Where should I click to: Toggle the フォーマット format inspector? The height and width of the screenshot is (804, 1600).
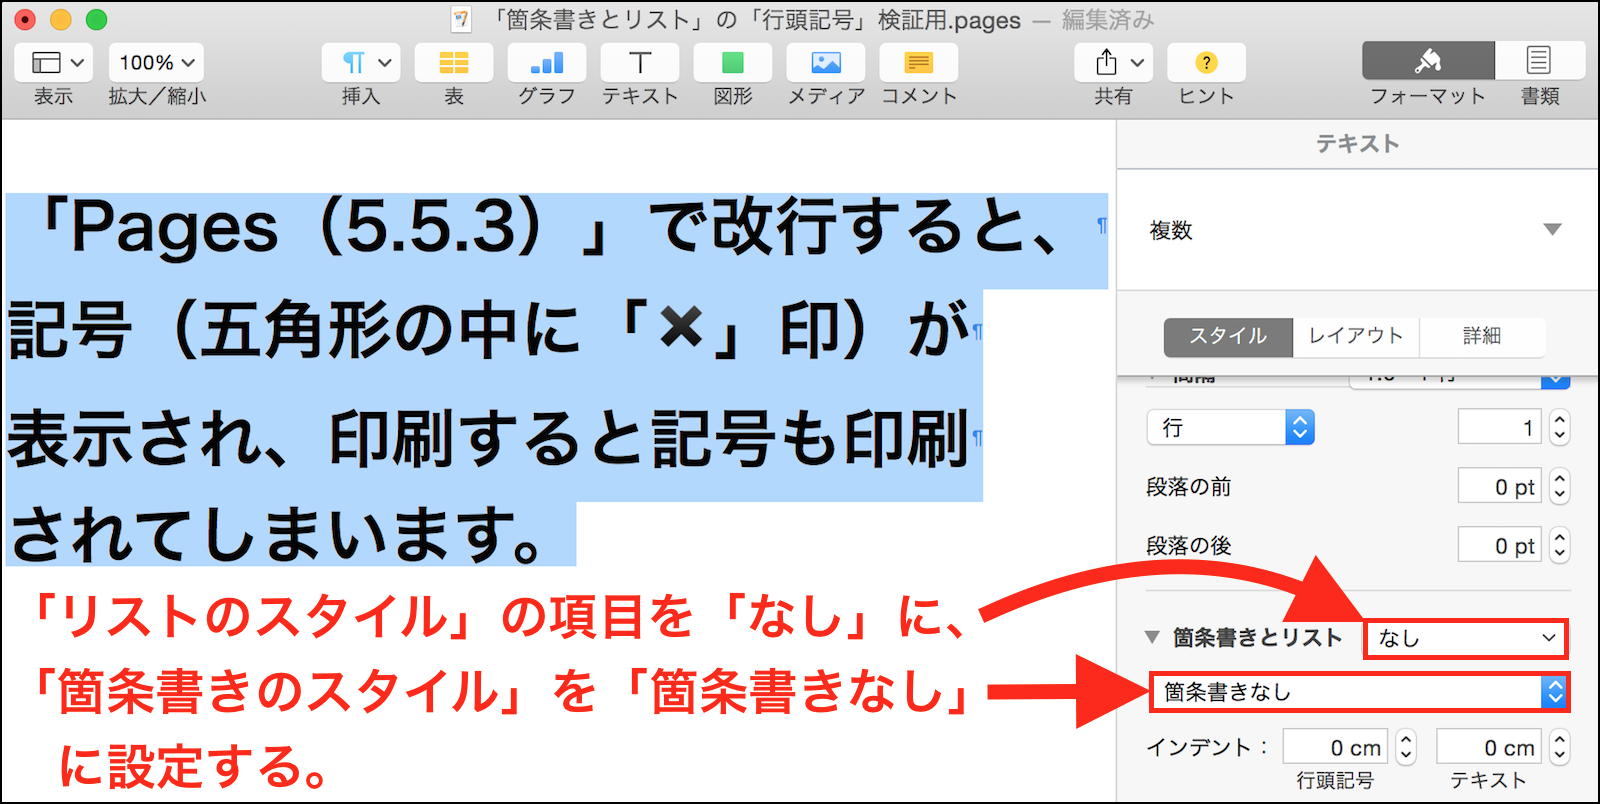coord(1428,61)
